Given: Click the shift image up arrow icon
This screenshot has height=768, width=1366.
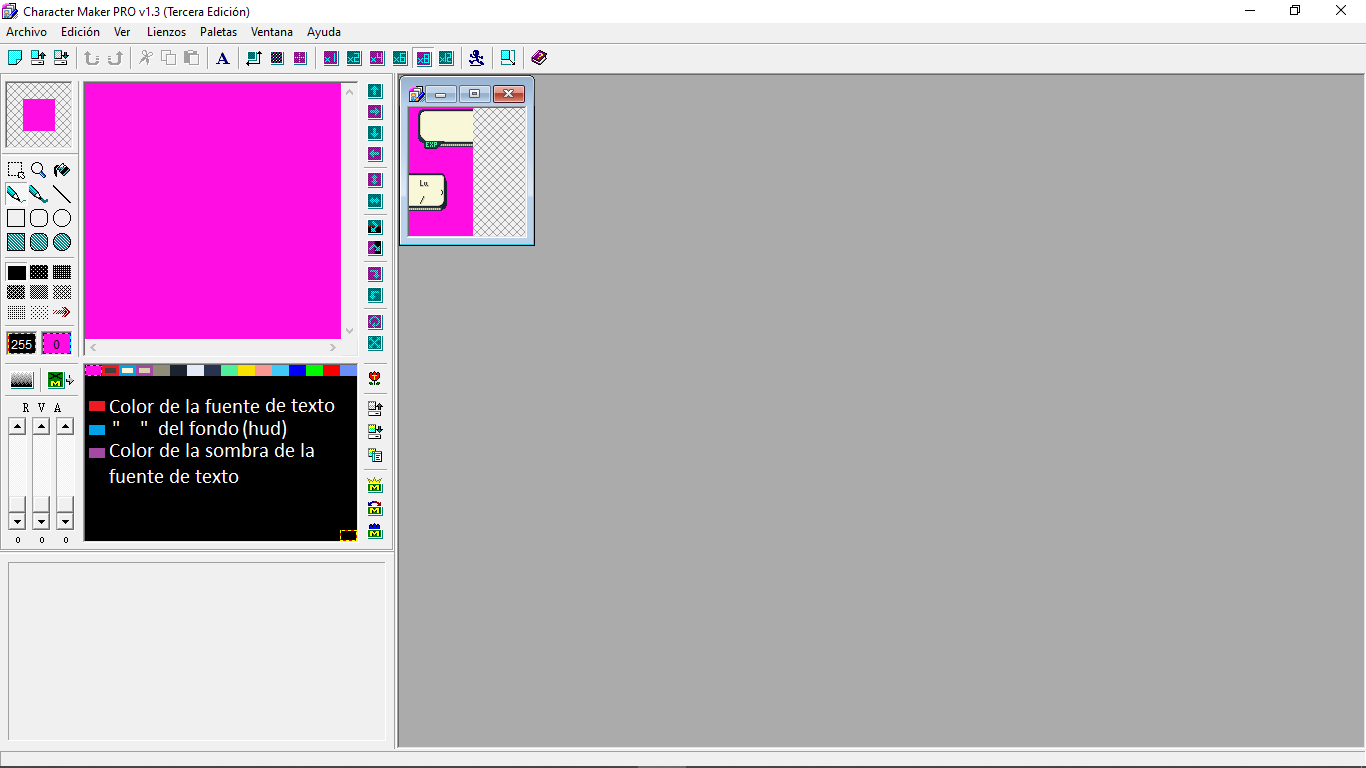Looking at the screenshot, I should (375, 91).
